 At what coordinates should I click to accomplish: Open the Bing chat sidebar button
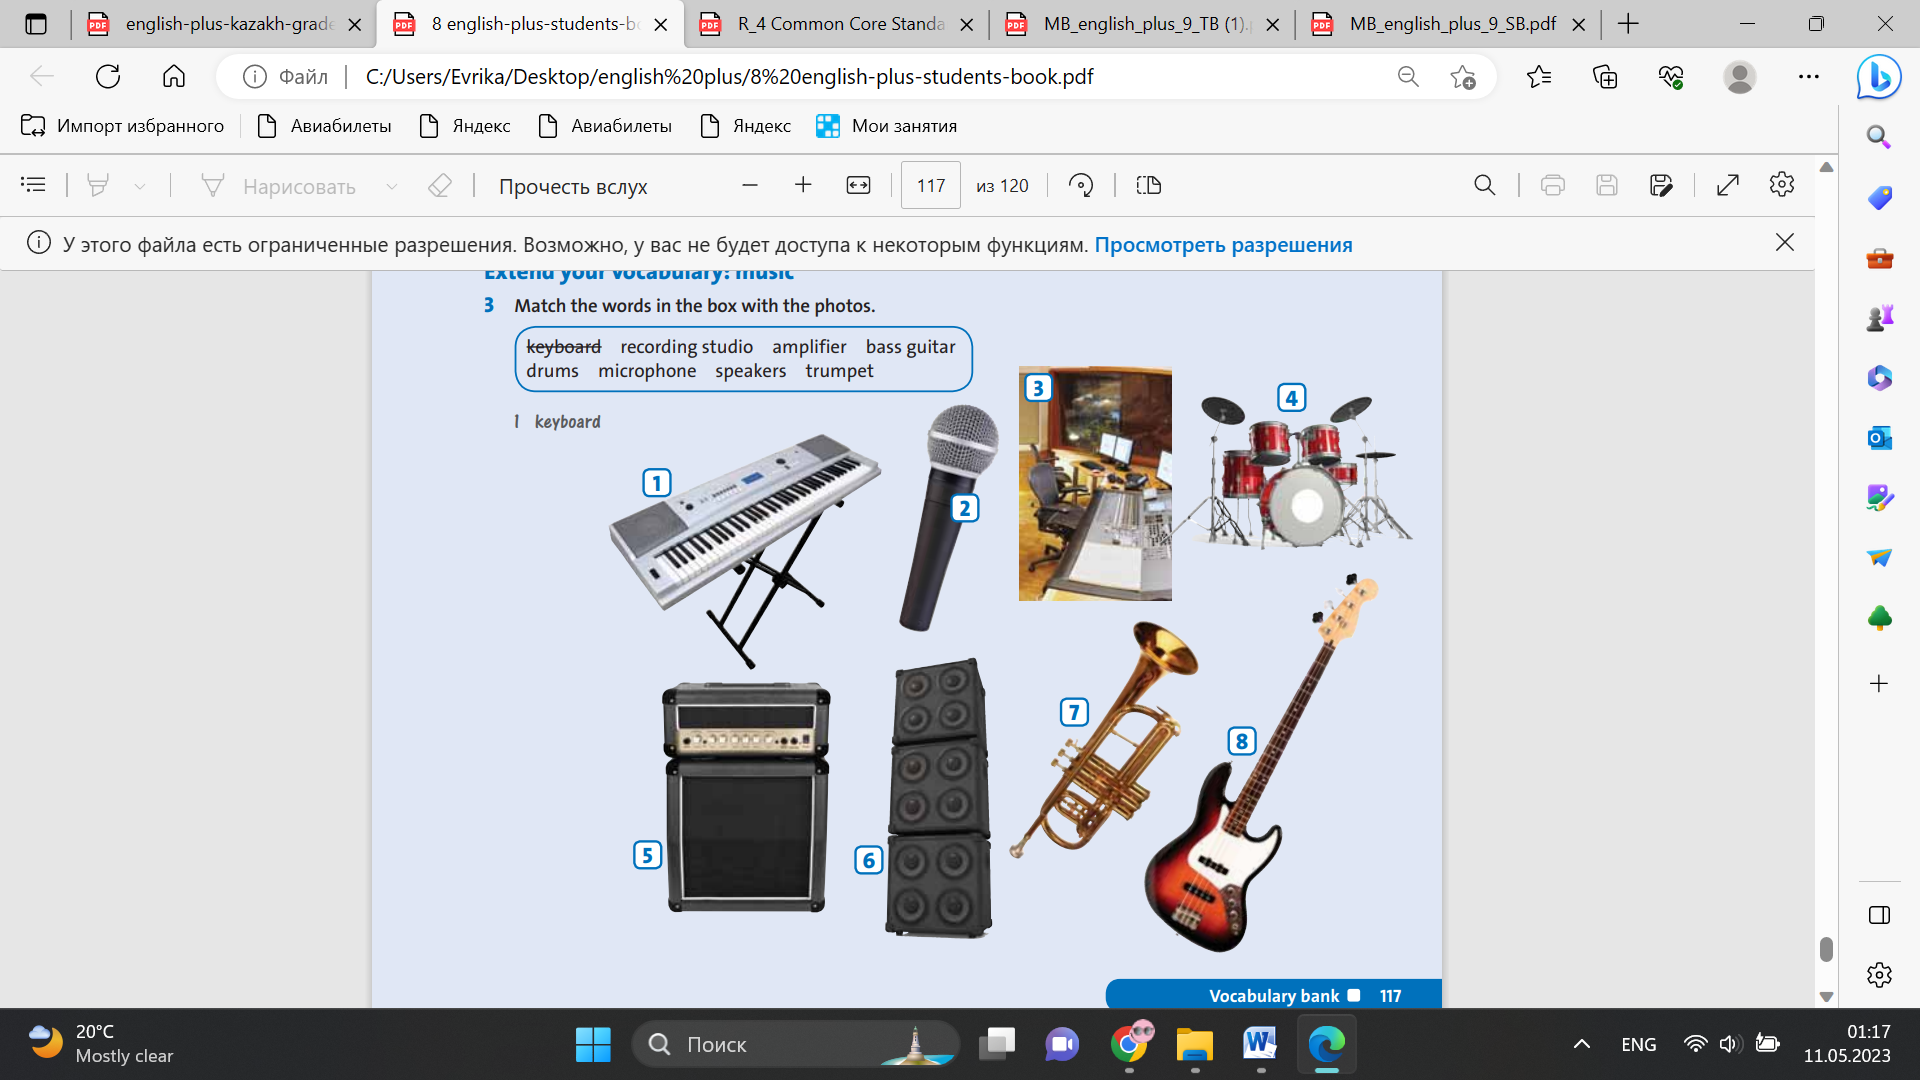click(x=1878, y=77)
